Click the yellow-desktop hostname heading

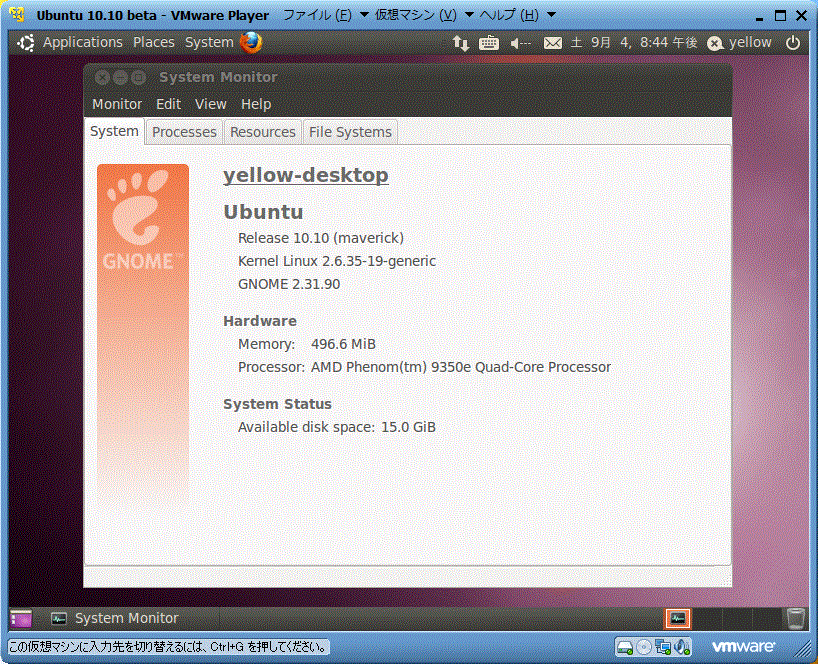coord(306,175)
